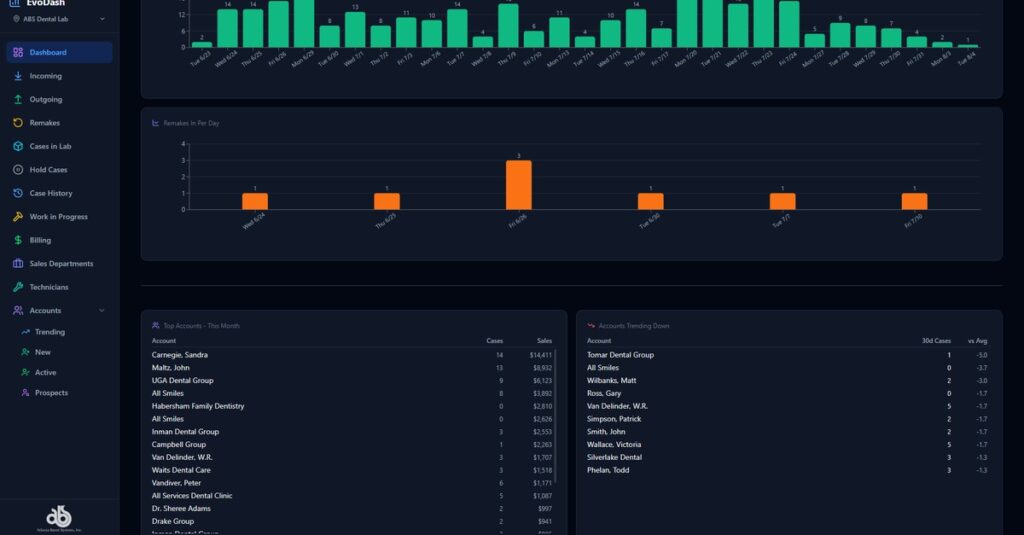1024x535 pixels.
Task: Click the location pin icon beside ABS Dental Lab
Action: pos(16,19)
